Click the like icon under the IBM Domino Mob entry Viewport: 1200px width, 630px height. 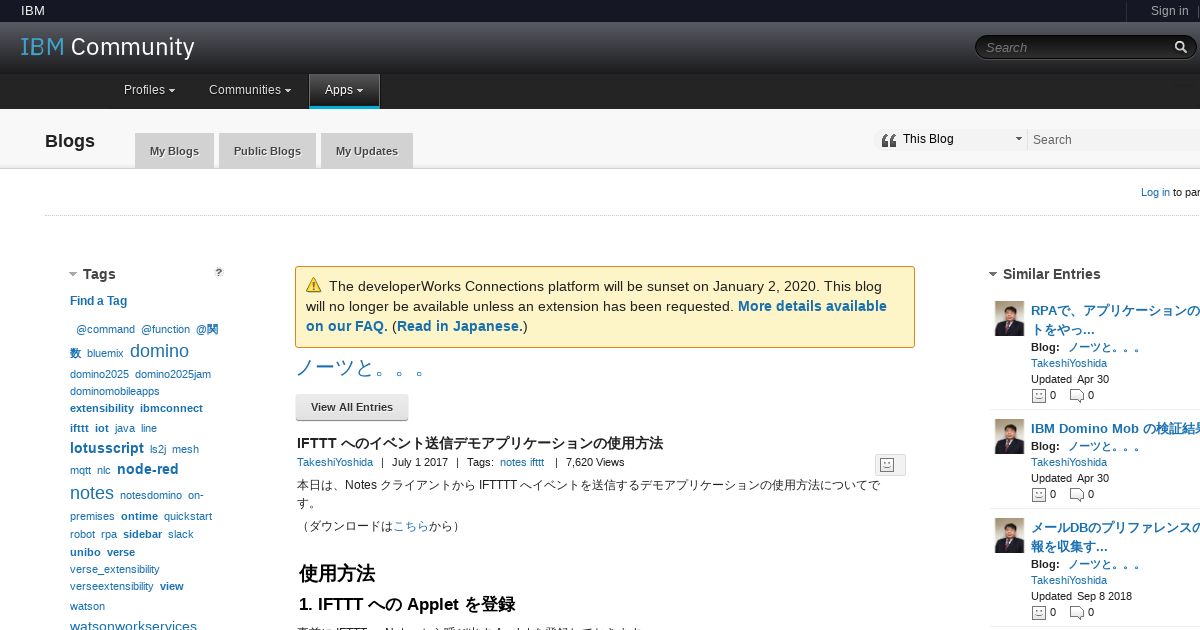[x=1038, y=494]
